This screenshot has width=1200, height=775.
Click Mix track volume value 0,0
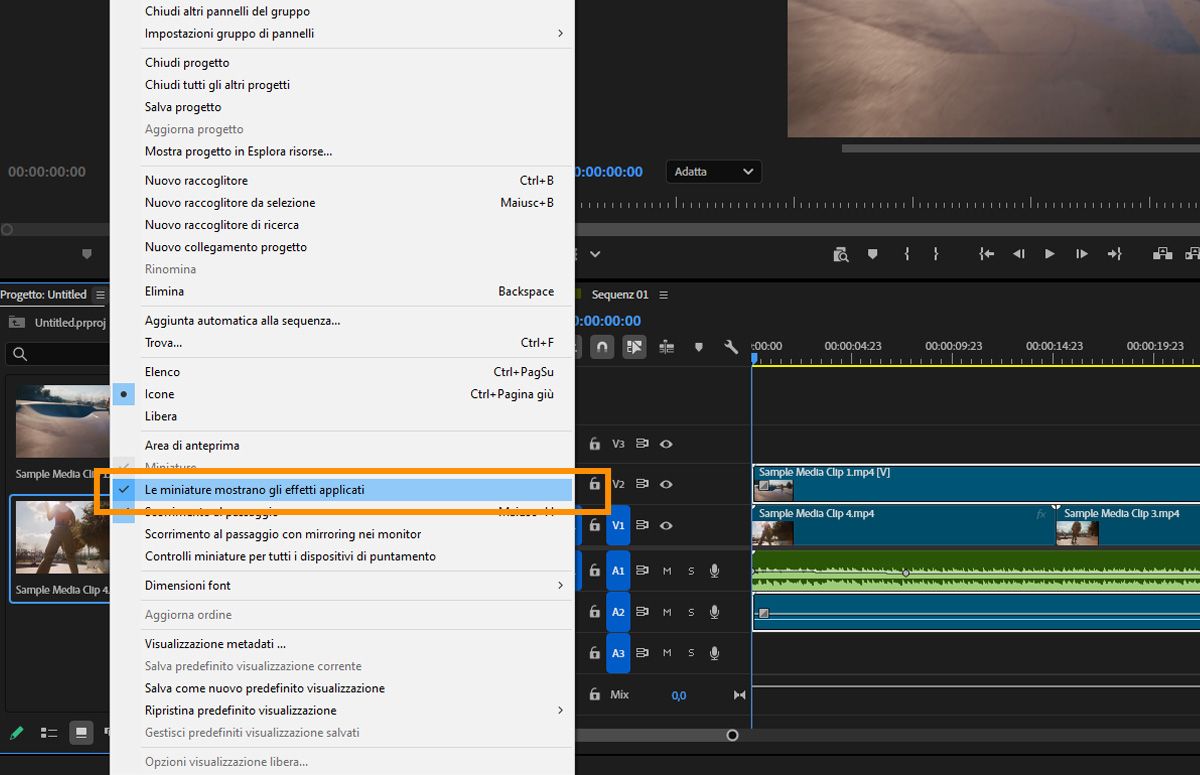pyautogui.click(x=679, y=695)
